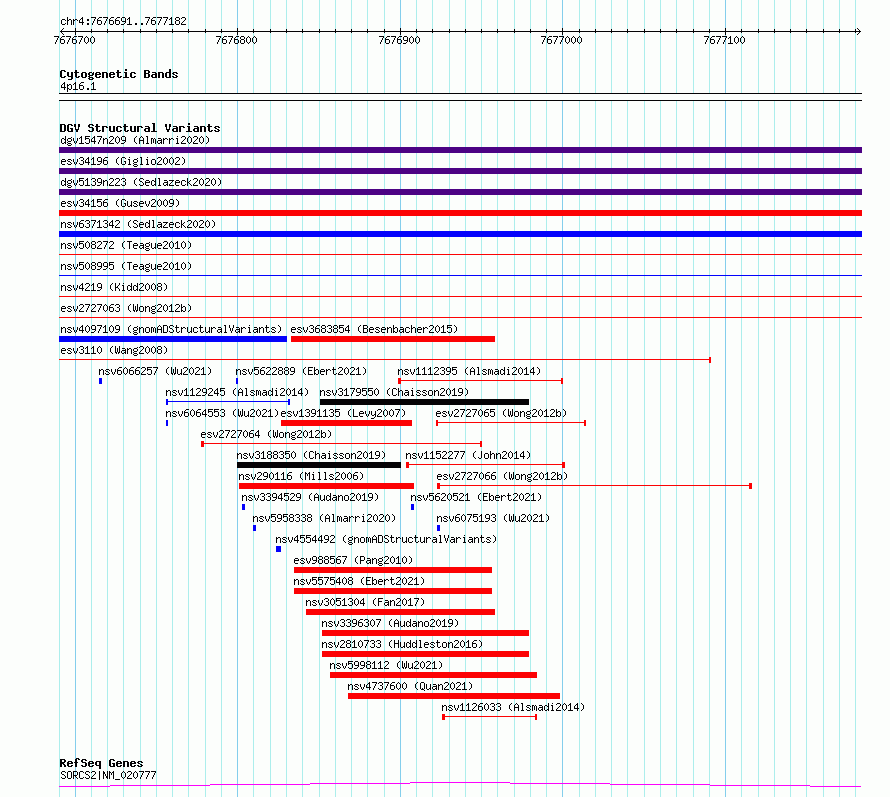Image resolution: width=890 pixels, height=797 pixels.
Task: Click the Cytogenetic Bands track title
Action: coord(119,74)
